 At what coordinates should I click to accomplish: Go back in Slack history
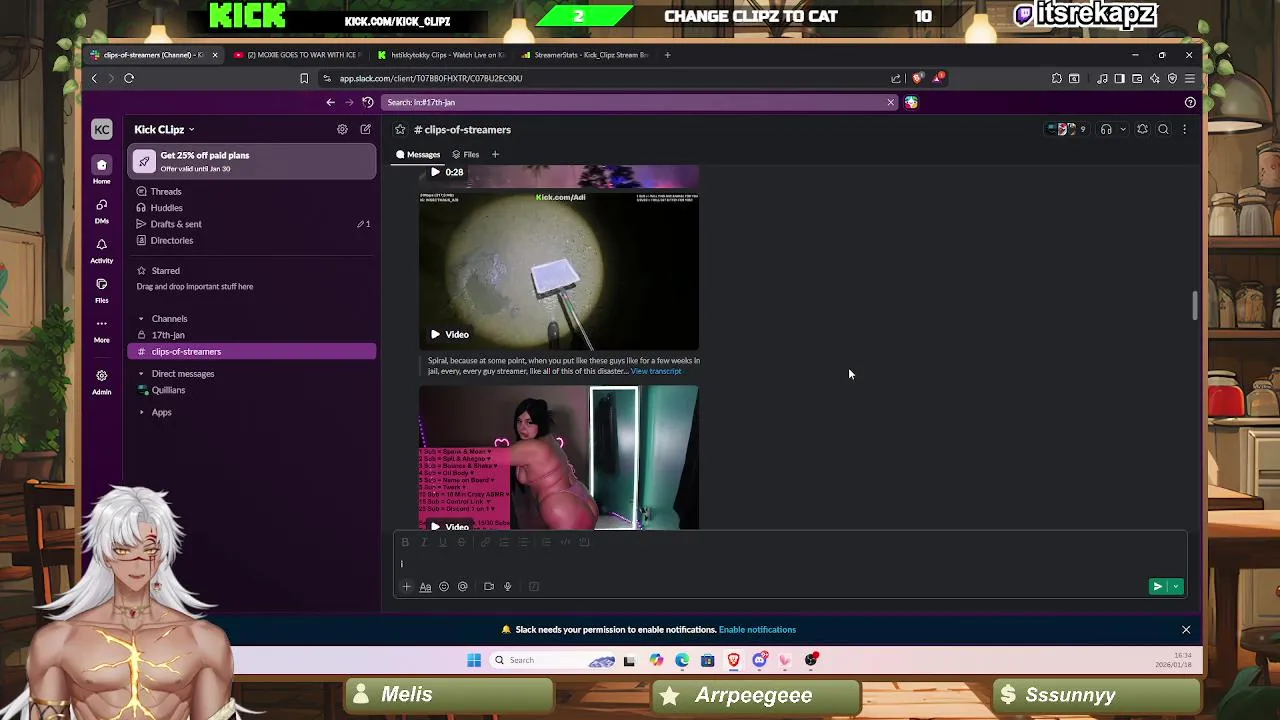click(330, 102)
